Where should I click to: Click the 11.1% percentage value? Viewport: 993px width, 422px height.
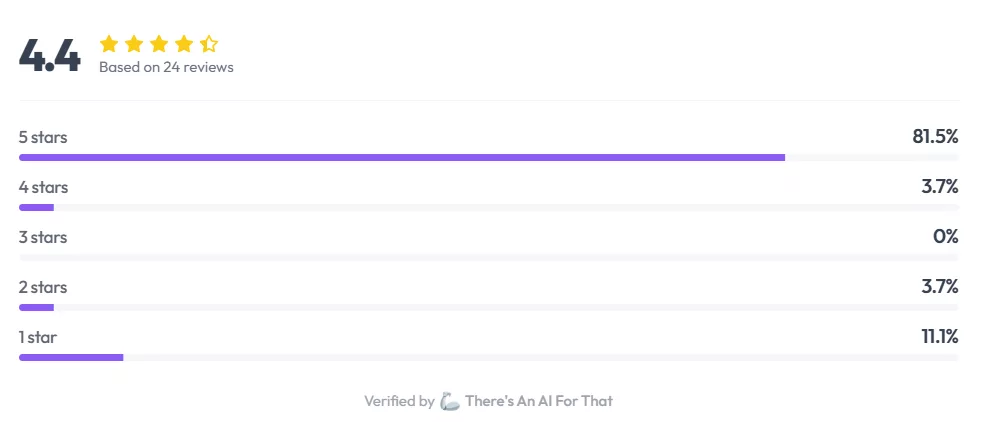[940, 337]
